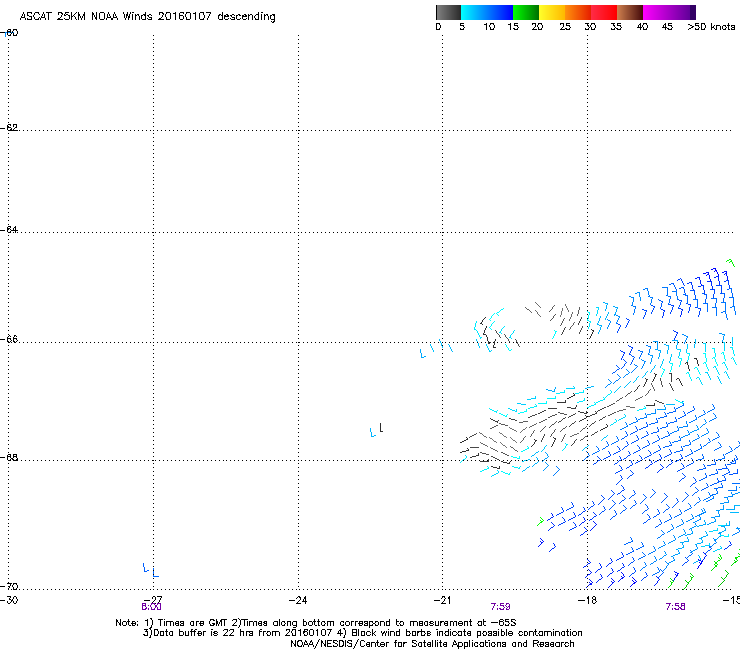The height and width of the screenshot is (650, 740).
Task: Click the legend value 25
Action: (x=565, y=27)
